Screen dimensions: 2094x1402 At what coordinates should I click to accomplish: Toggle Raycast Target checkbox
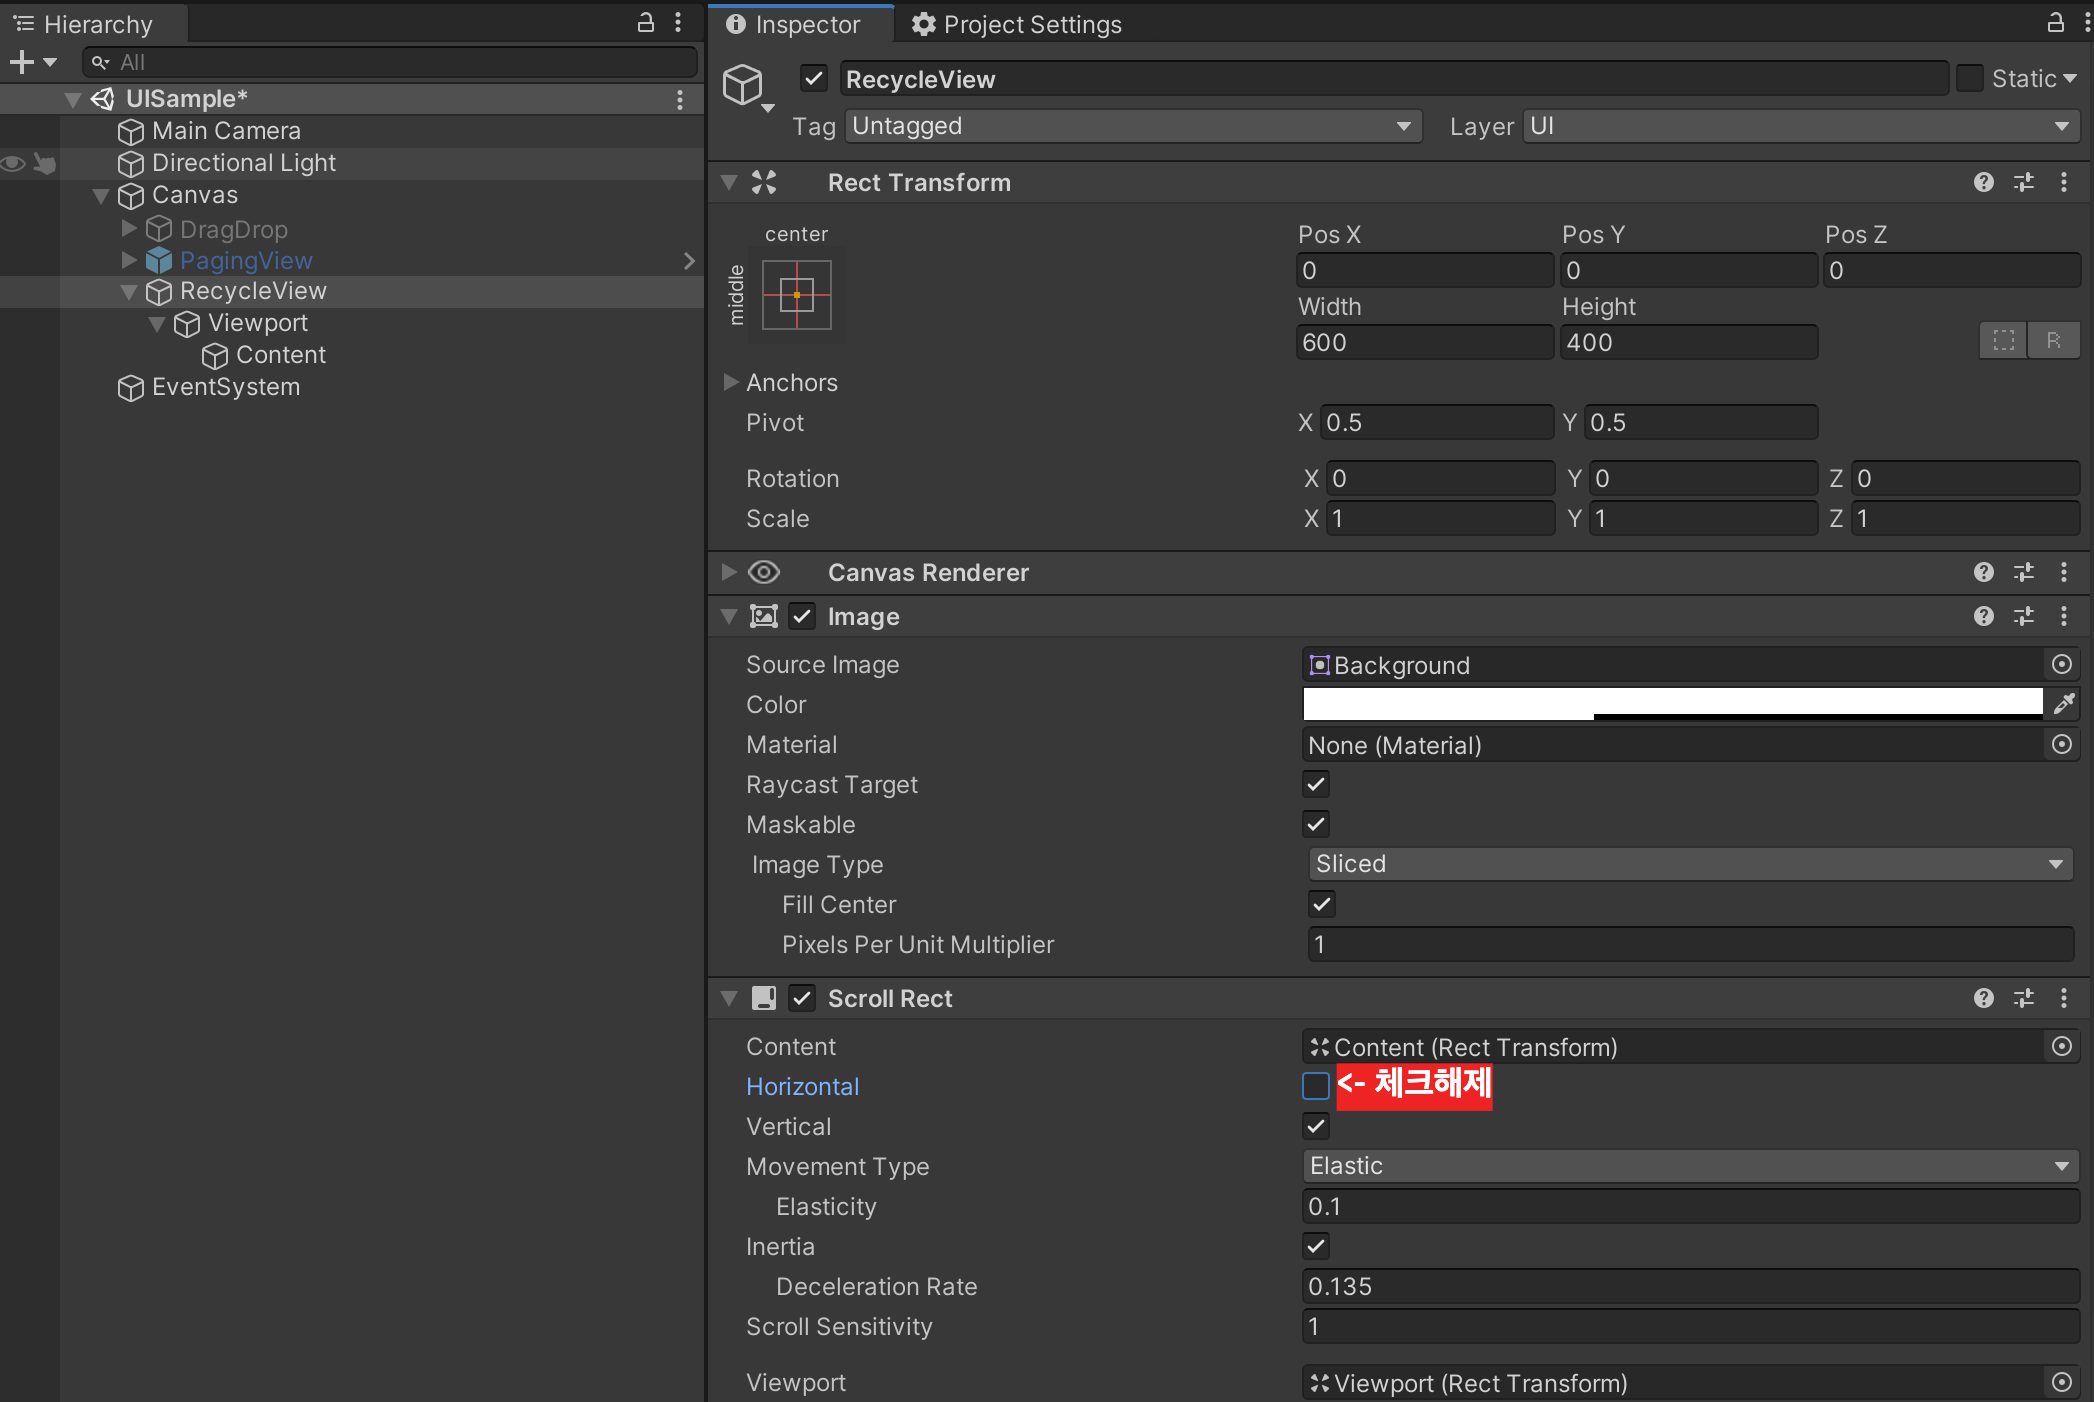point(1316,784)
